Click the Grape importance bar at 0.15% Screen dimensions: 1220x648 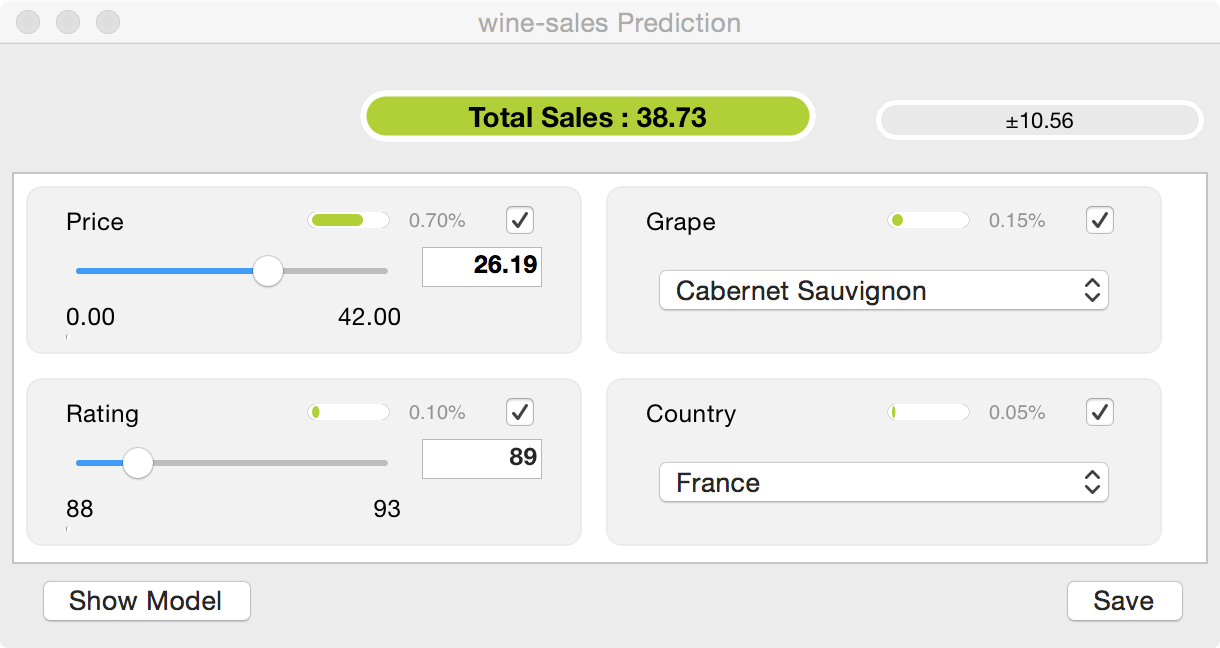929,220
